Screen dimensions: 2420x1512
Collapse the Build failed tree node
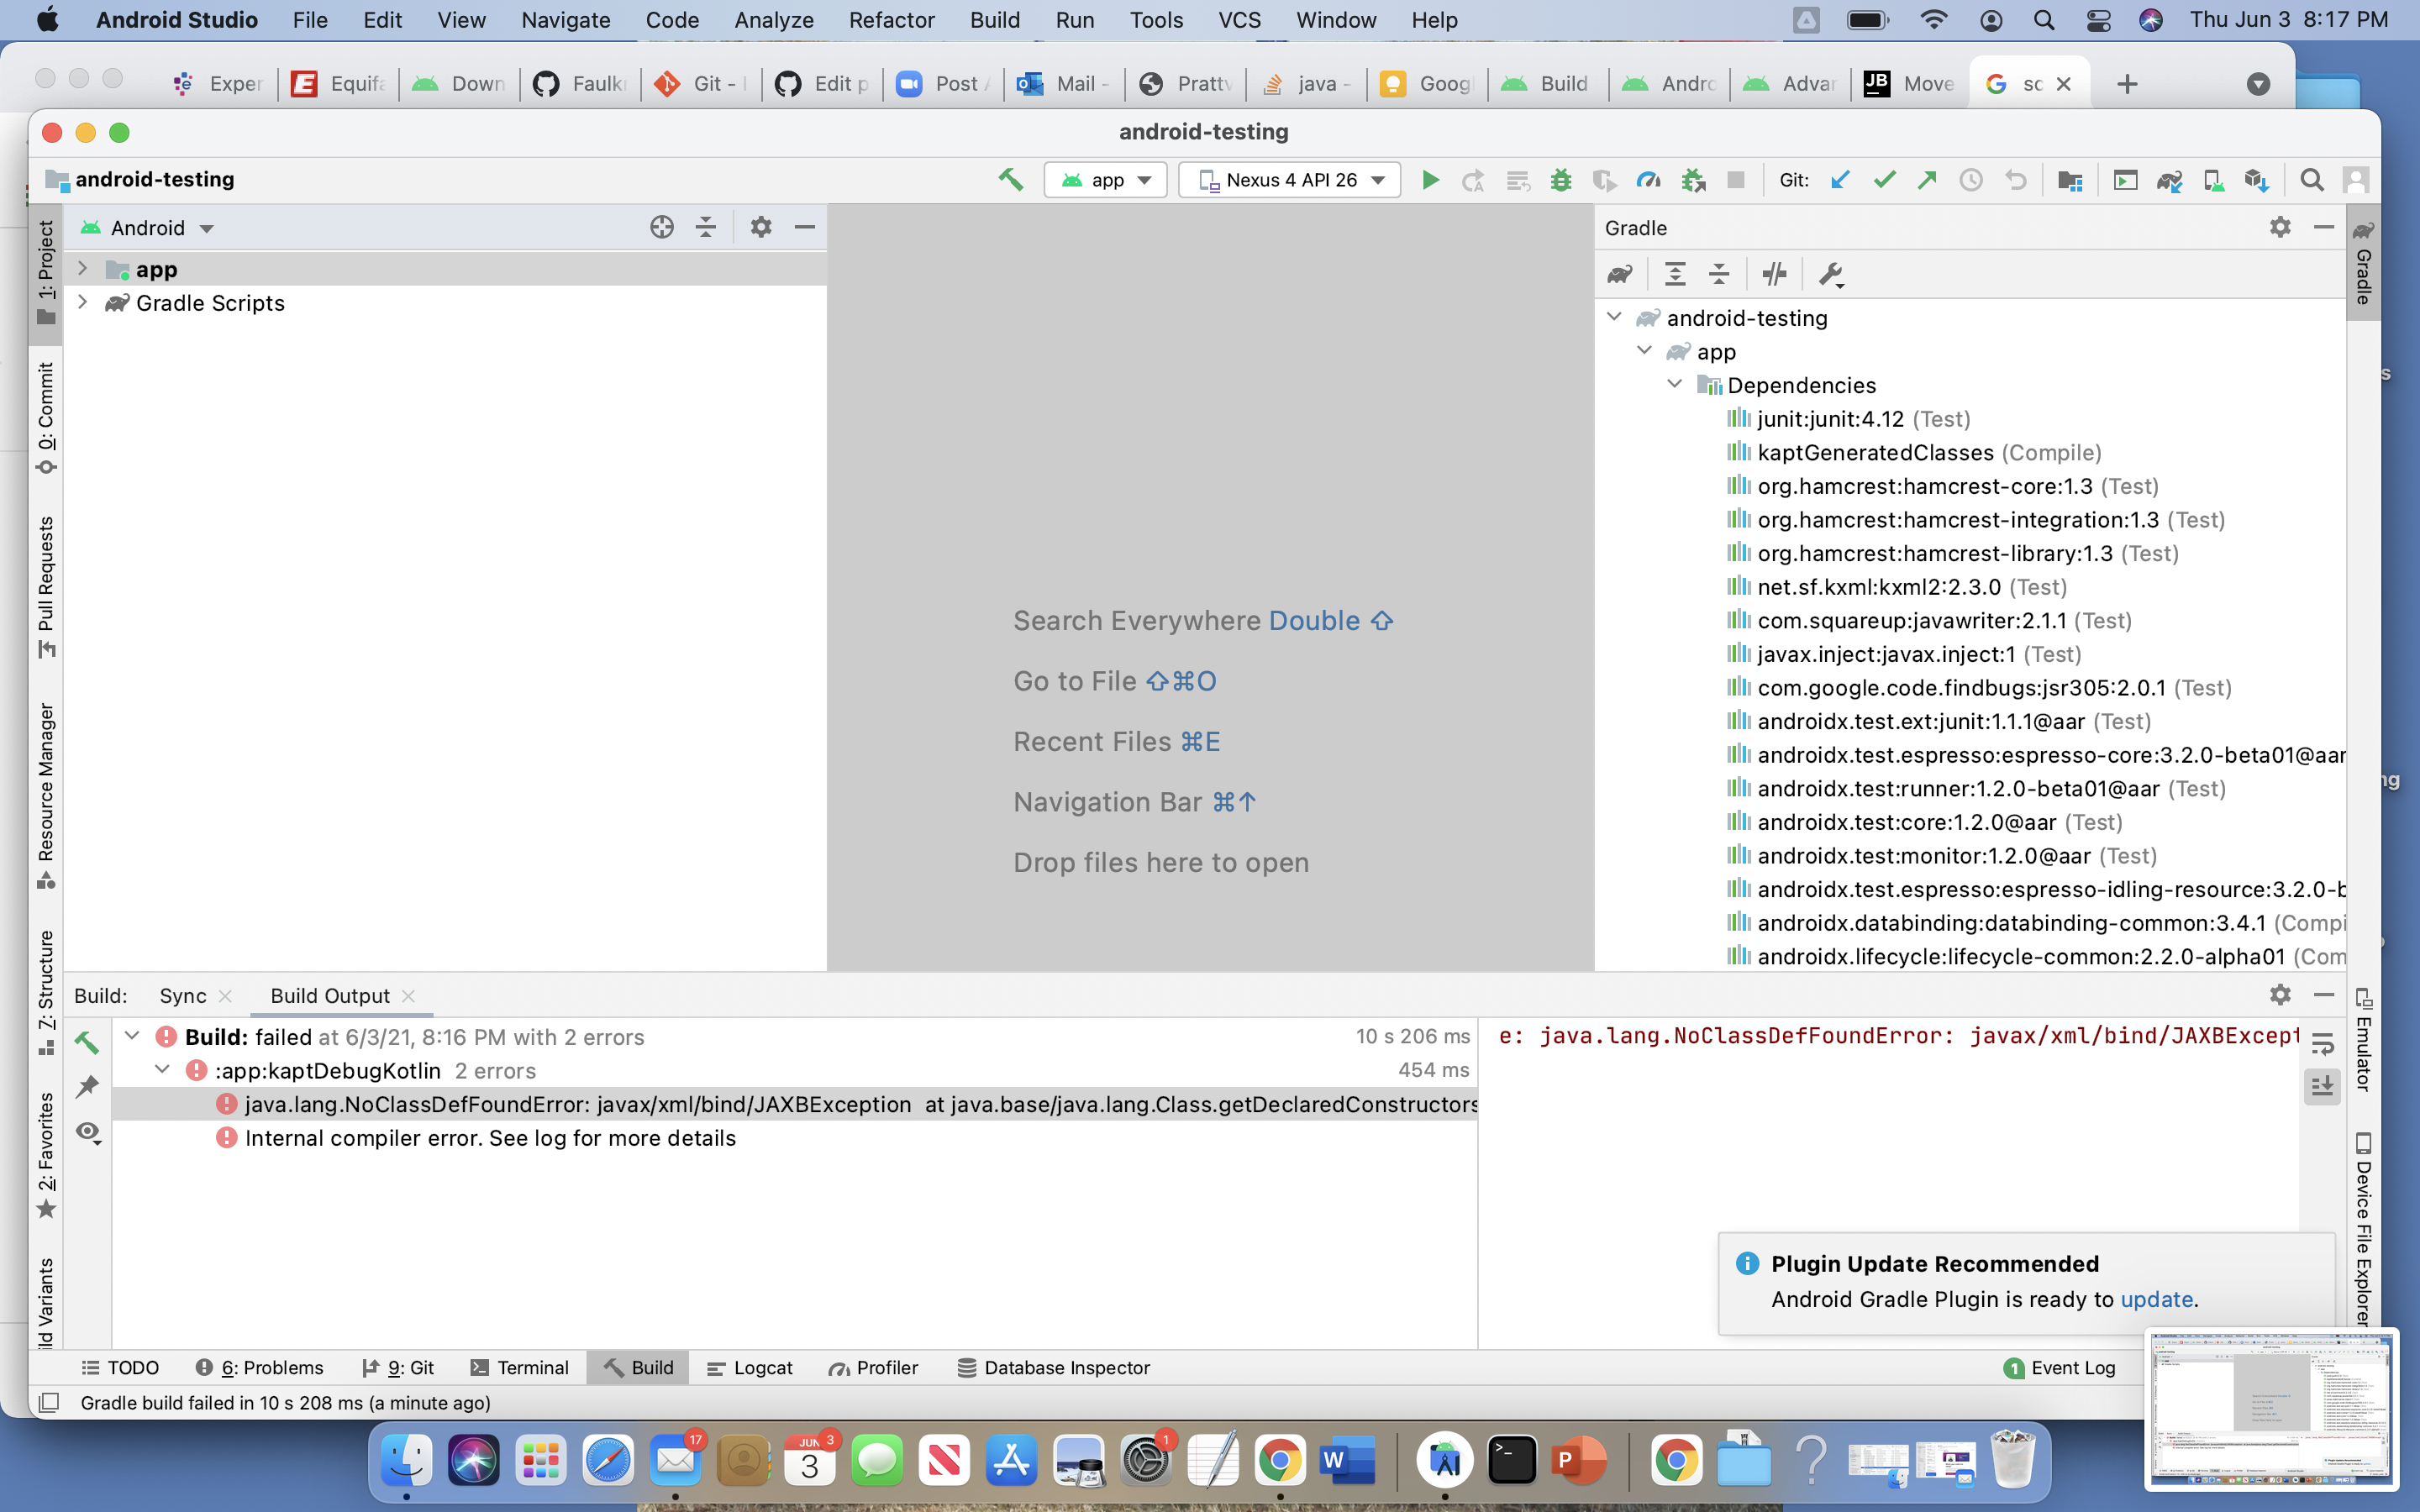point(132,1036)
